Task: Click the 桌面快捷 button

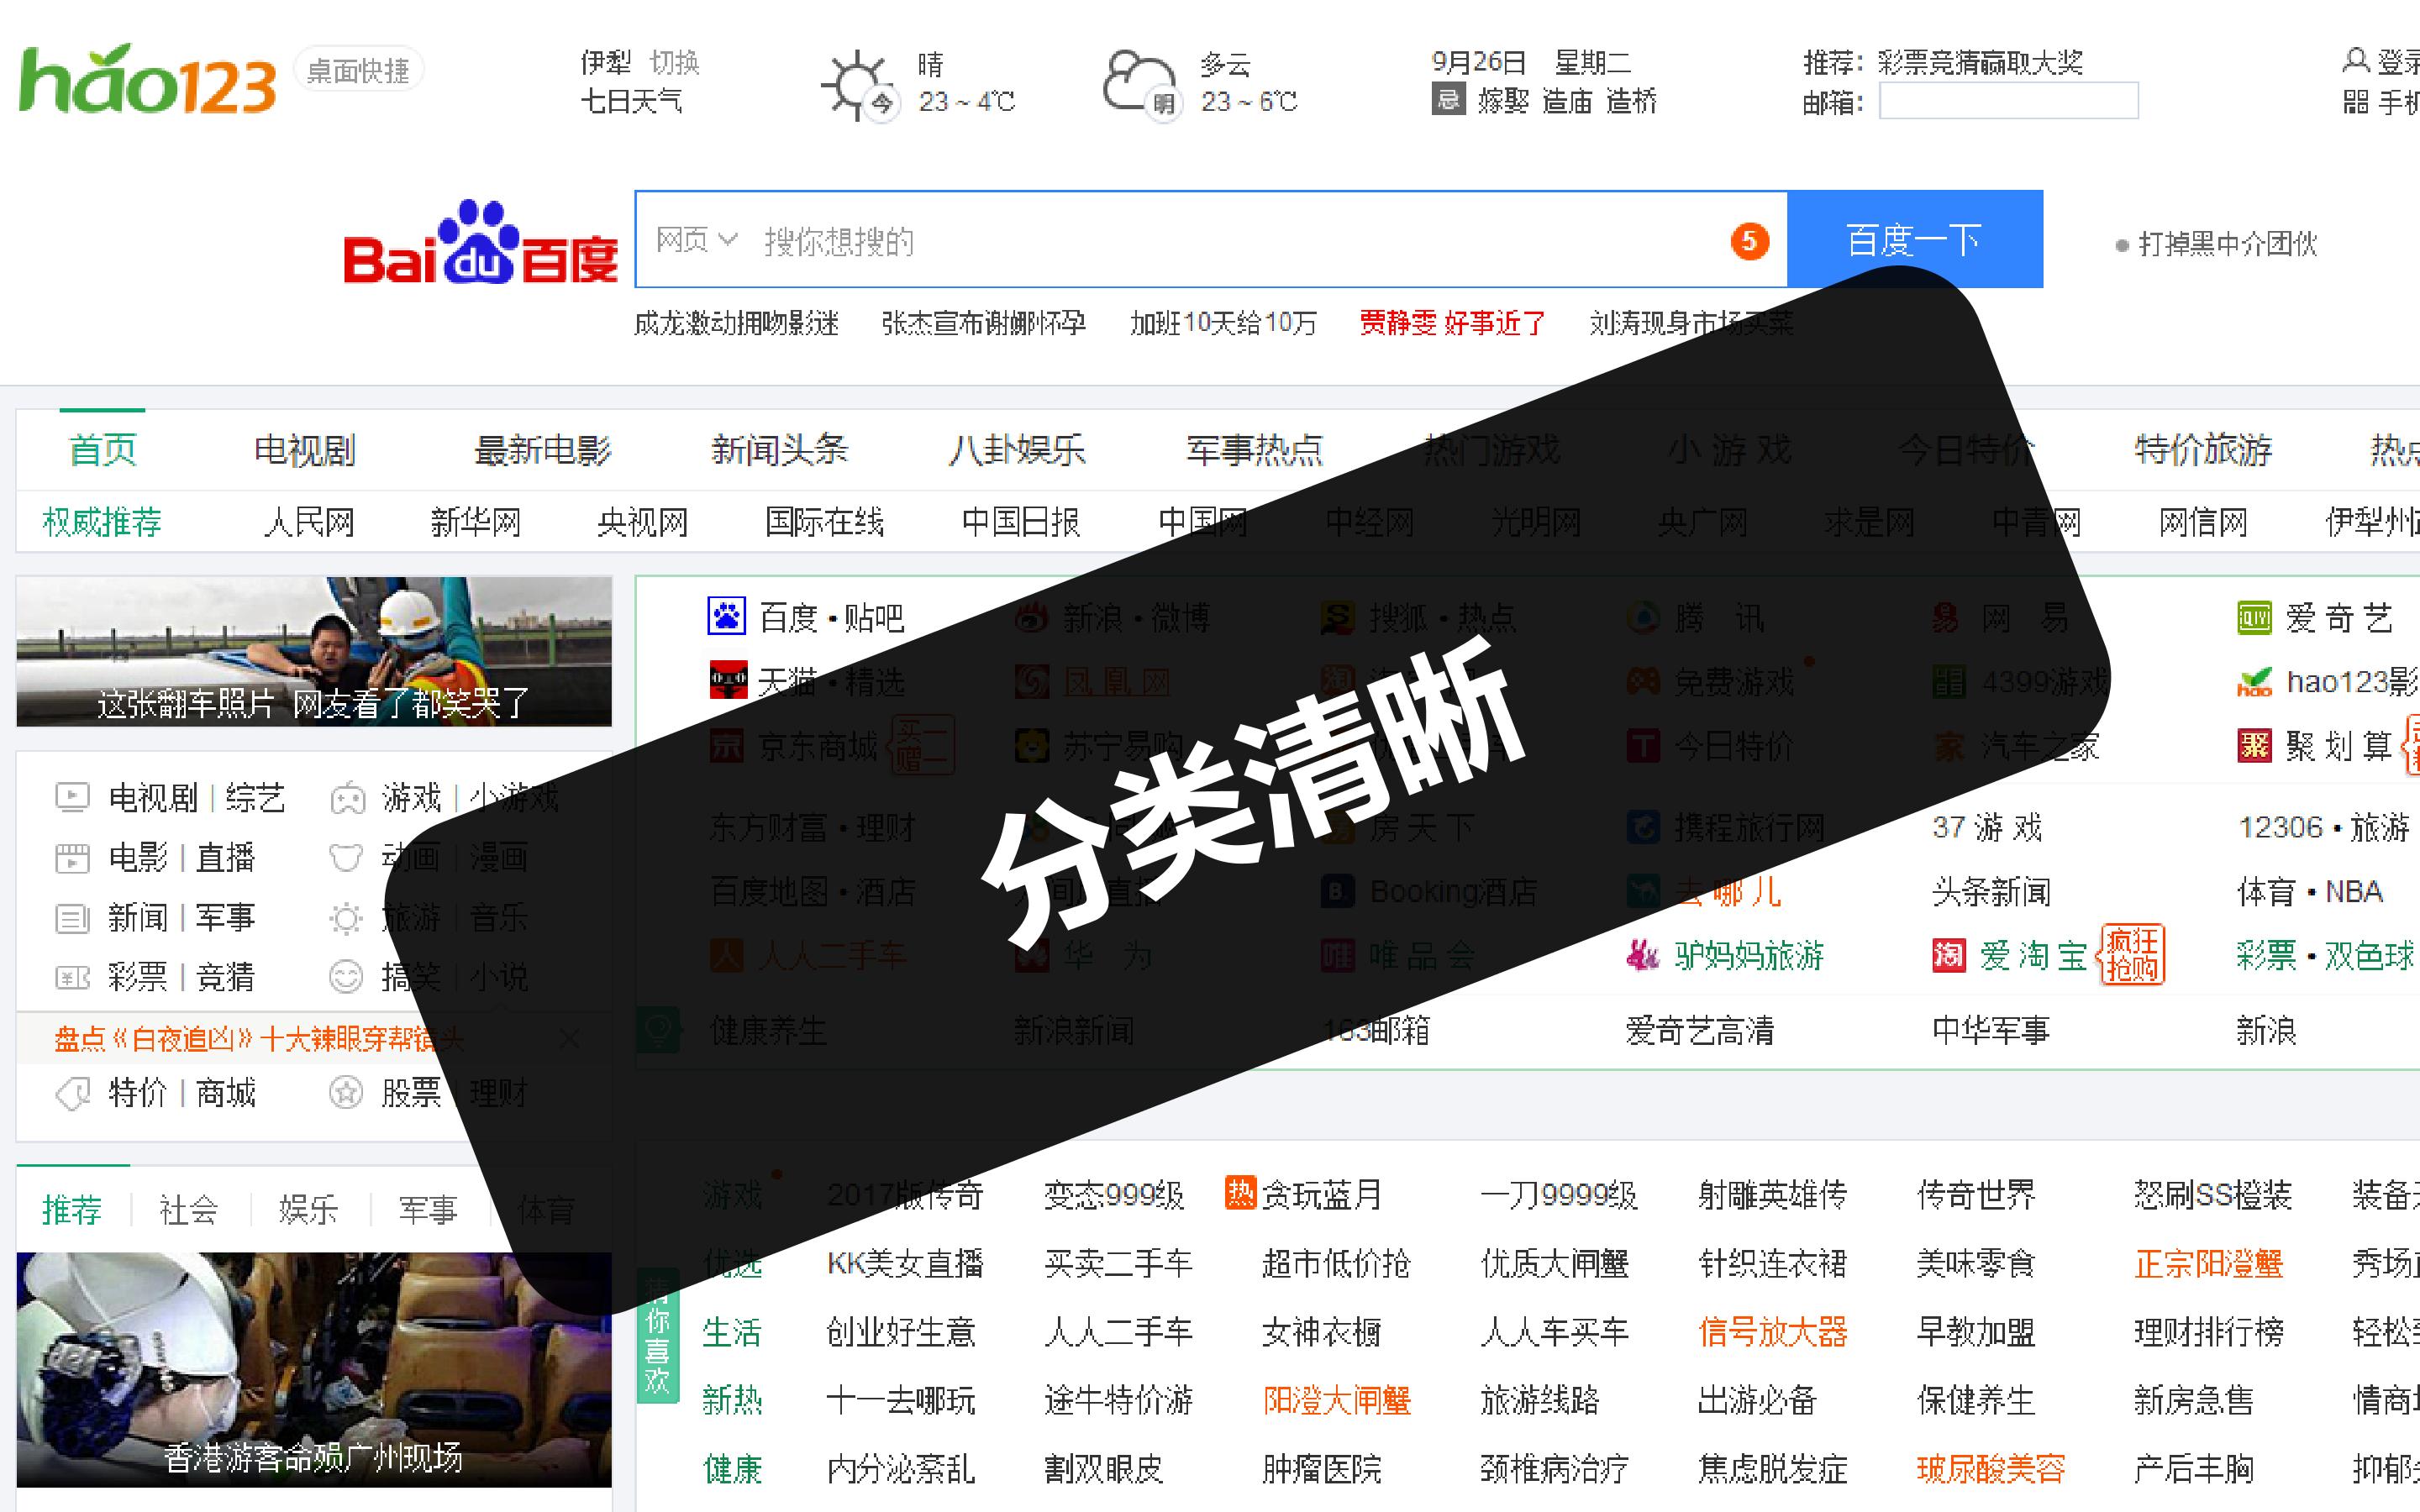Action: coord(358,71)
